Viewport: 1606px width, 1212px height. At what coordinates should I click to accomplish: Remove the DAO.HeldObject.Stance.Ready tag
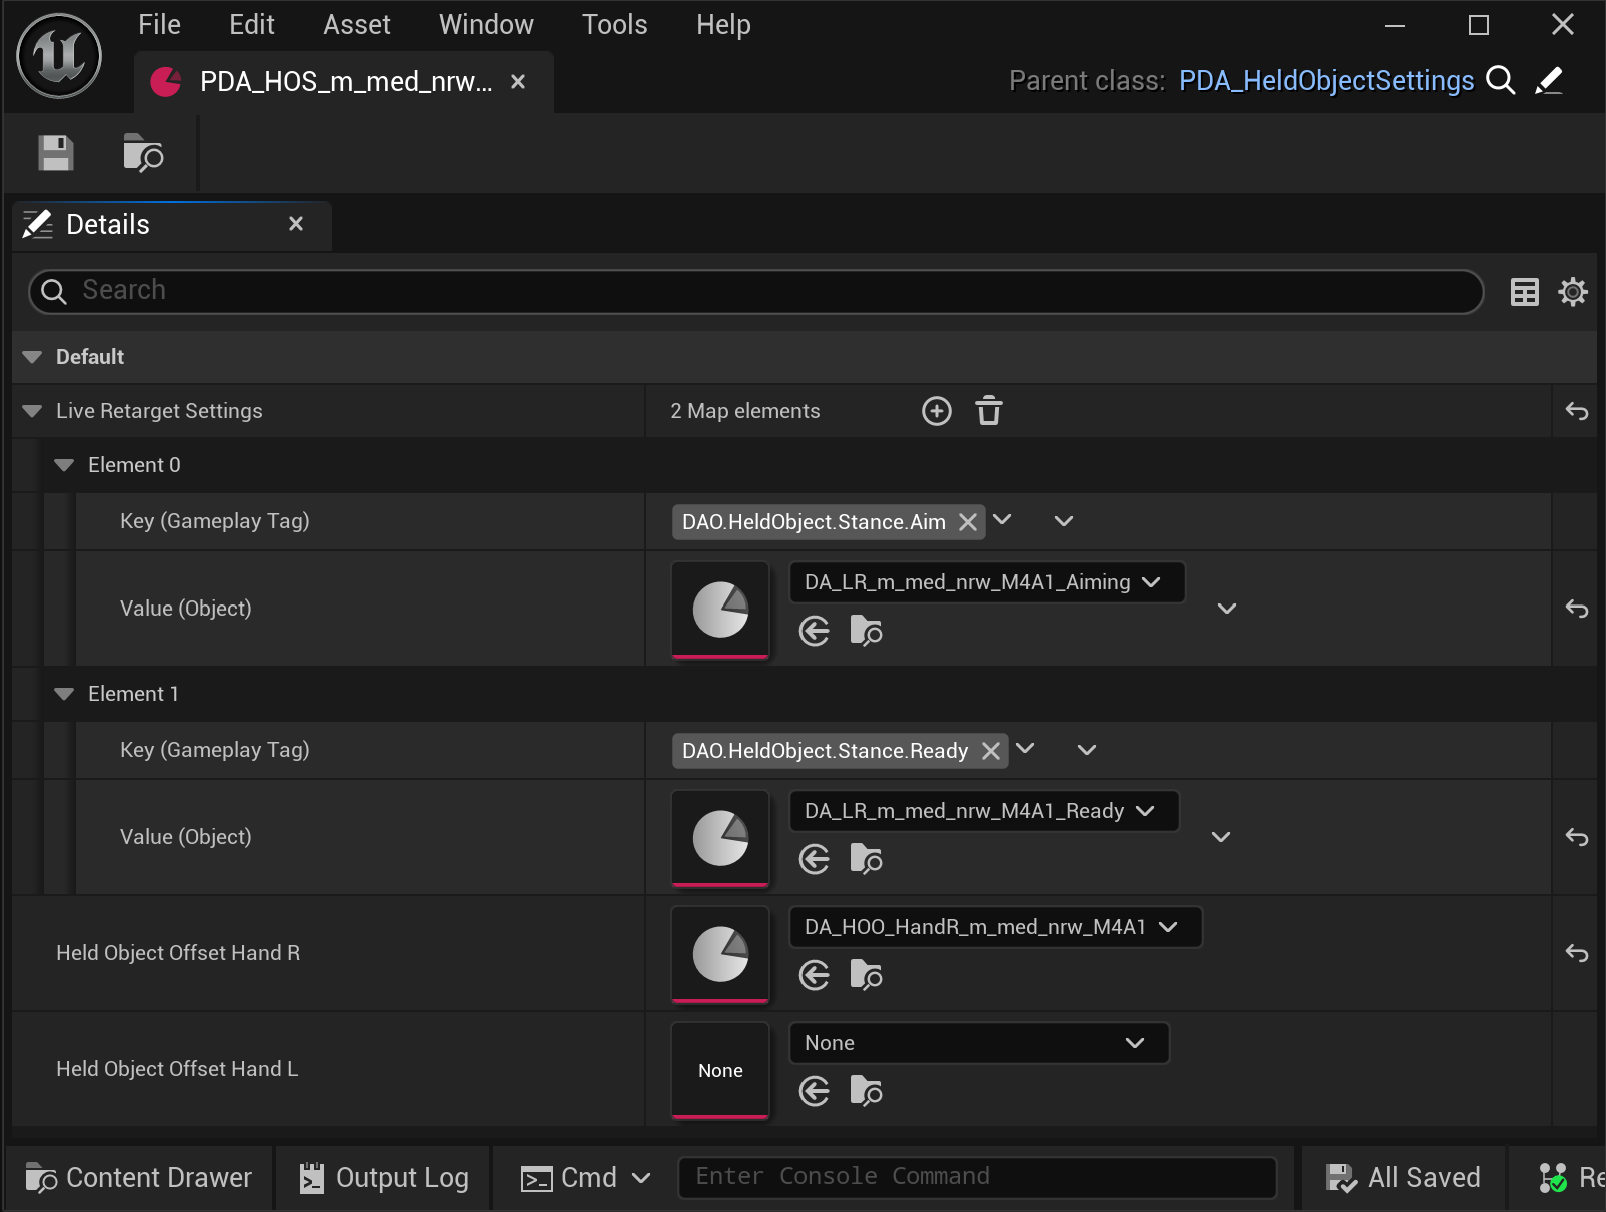click(x=990, y=751)
